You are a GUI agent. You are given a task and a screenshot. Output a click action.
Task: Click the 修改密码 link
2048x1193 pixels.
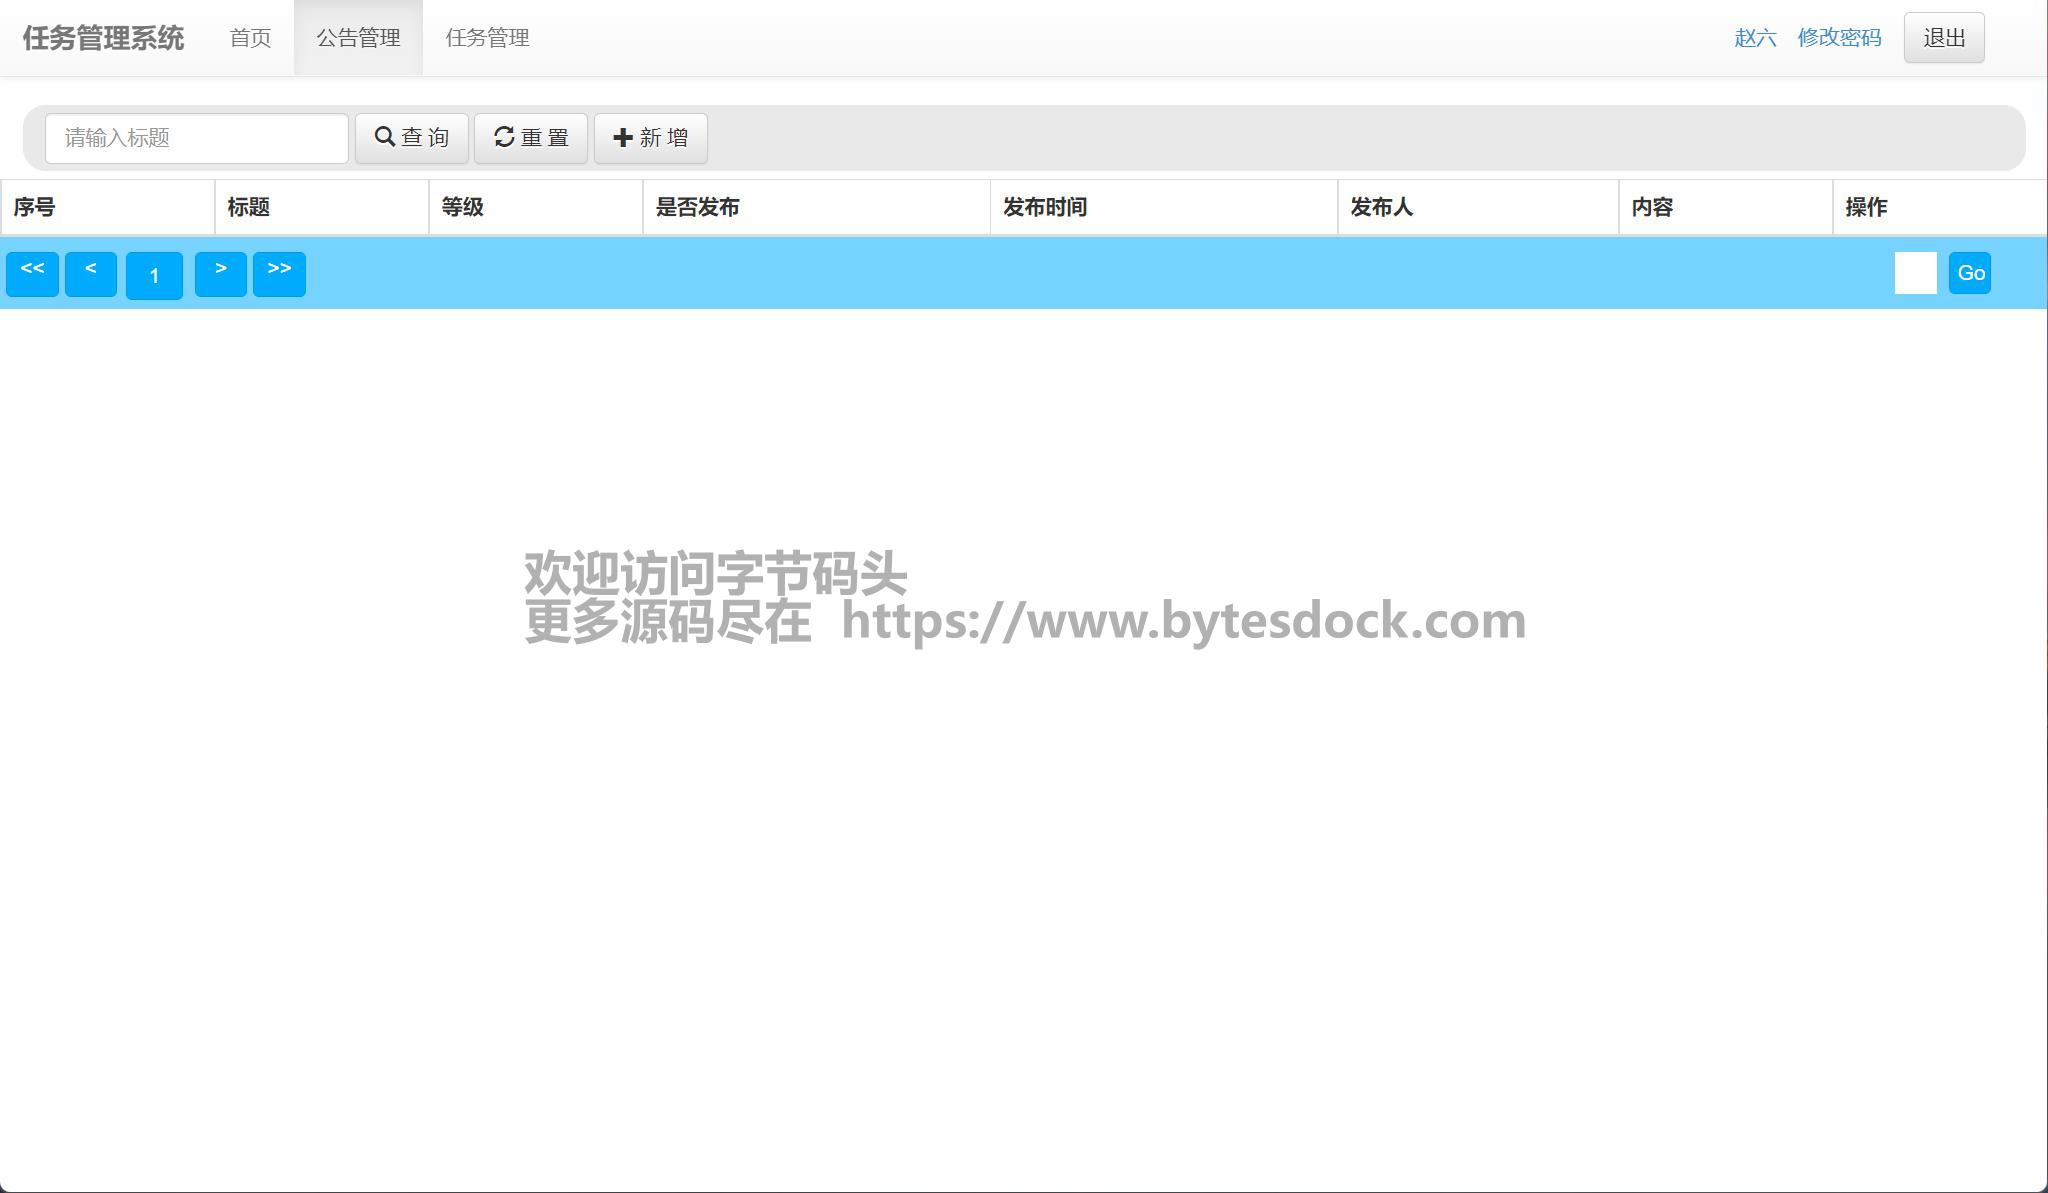click(1839, 38)
